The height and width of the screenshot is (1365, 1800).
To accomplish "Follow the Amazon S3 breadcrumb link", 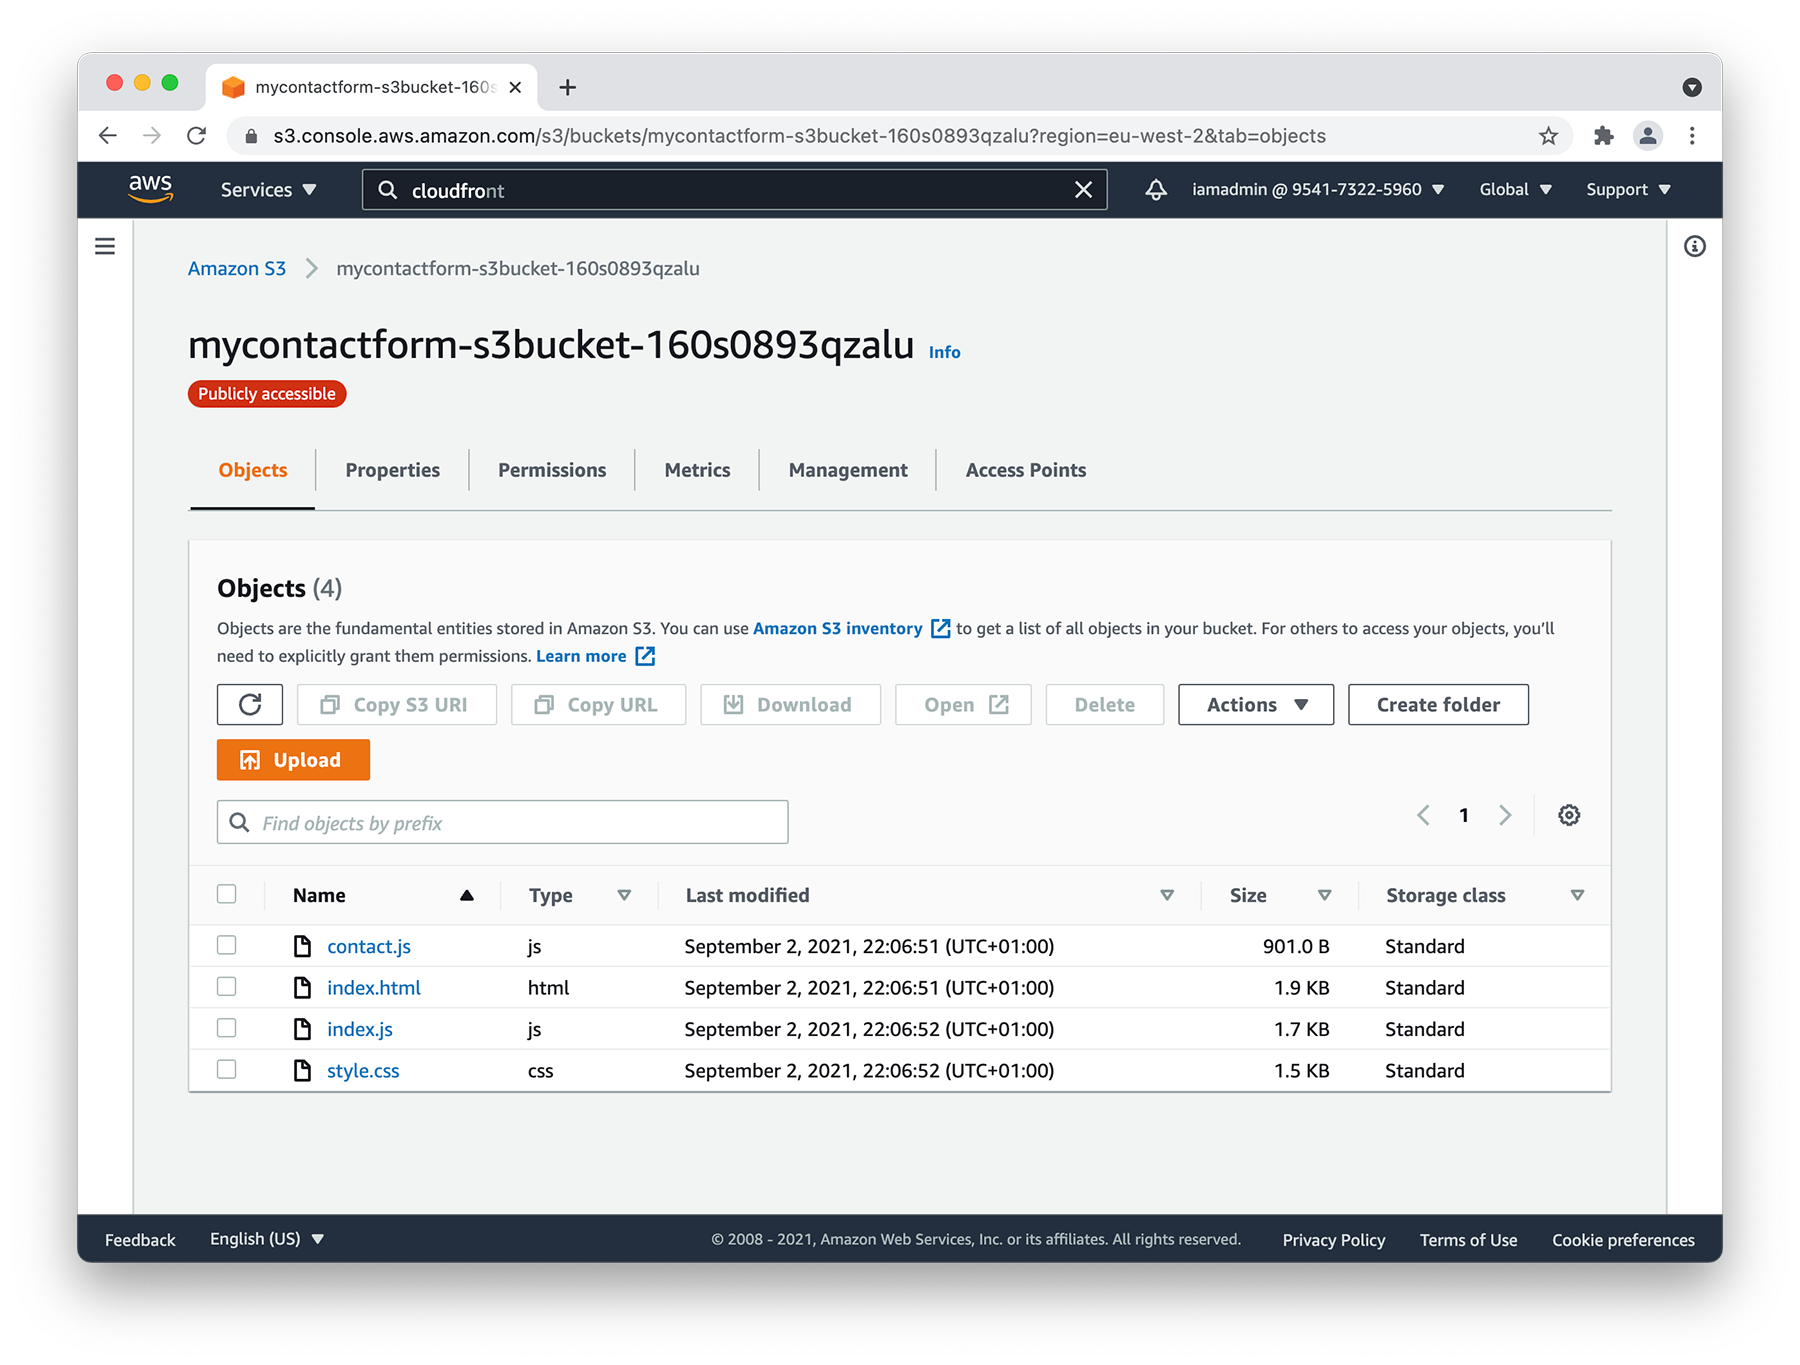I will point(237,268).
